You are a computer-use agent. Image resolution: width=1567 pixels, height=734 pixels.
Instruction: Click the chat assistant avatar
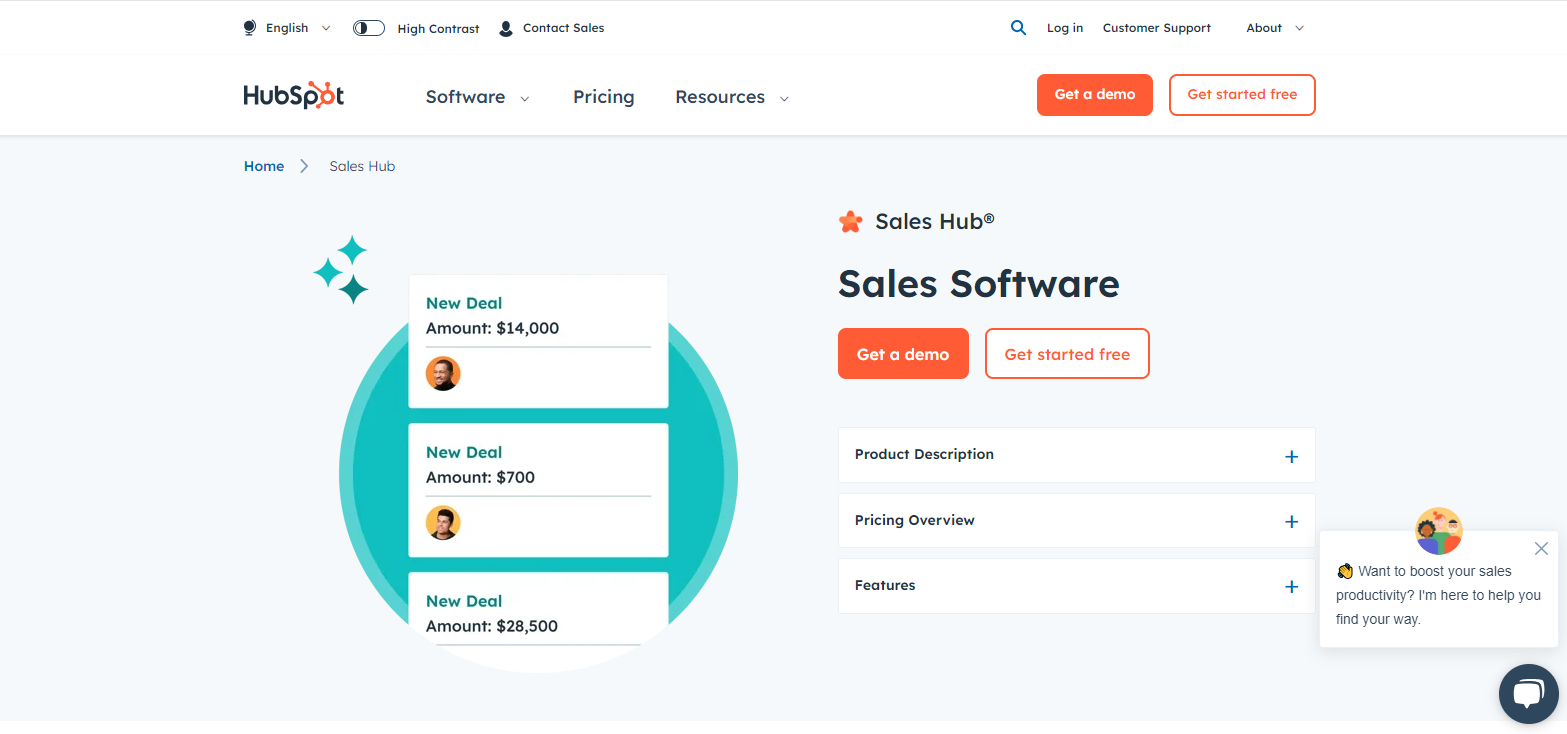(1439, 531)
